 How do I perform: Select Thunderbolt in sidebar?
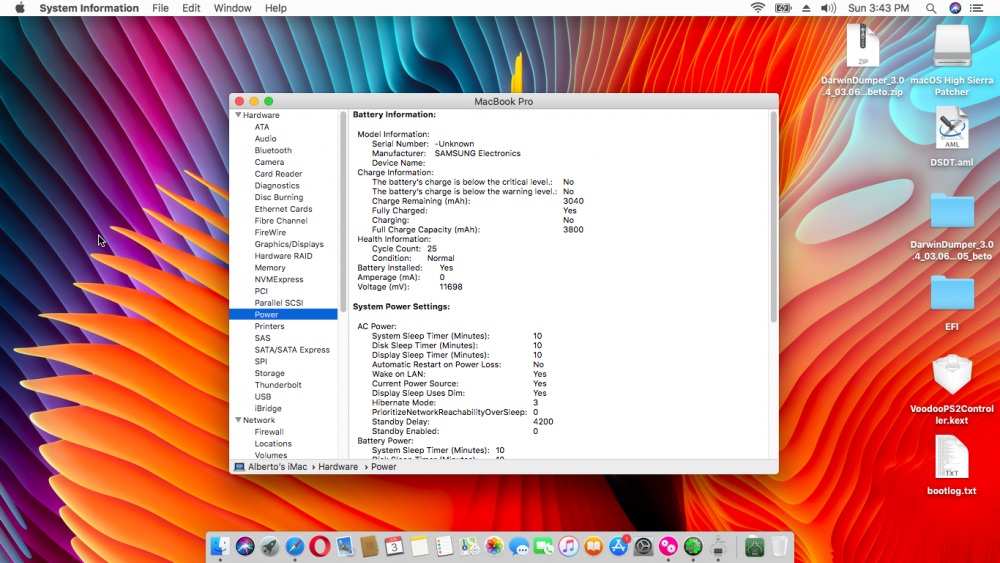(278, 385)
